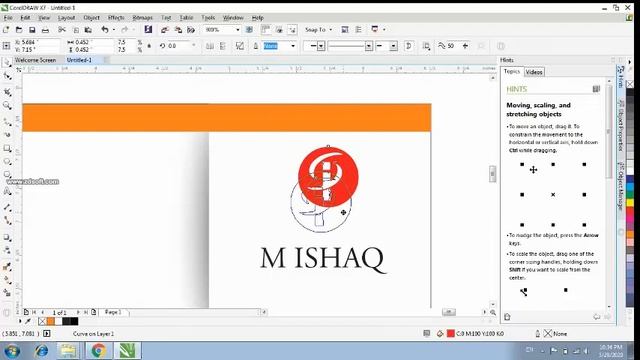Select the Zoom magnifier tool in toolbox
Viewport: 640px width, 360px height.
pos(7,106)
